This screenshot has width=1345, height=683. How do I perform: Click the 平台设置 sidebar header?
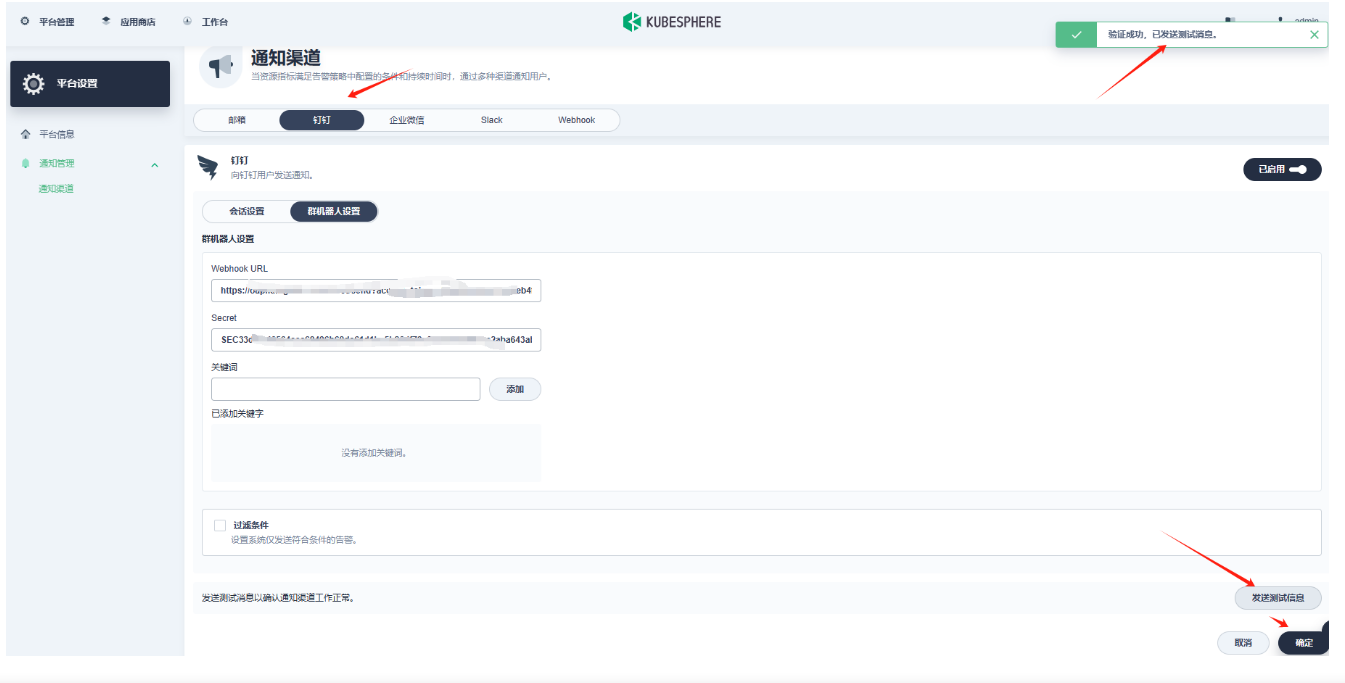90,84
